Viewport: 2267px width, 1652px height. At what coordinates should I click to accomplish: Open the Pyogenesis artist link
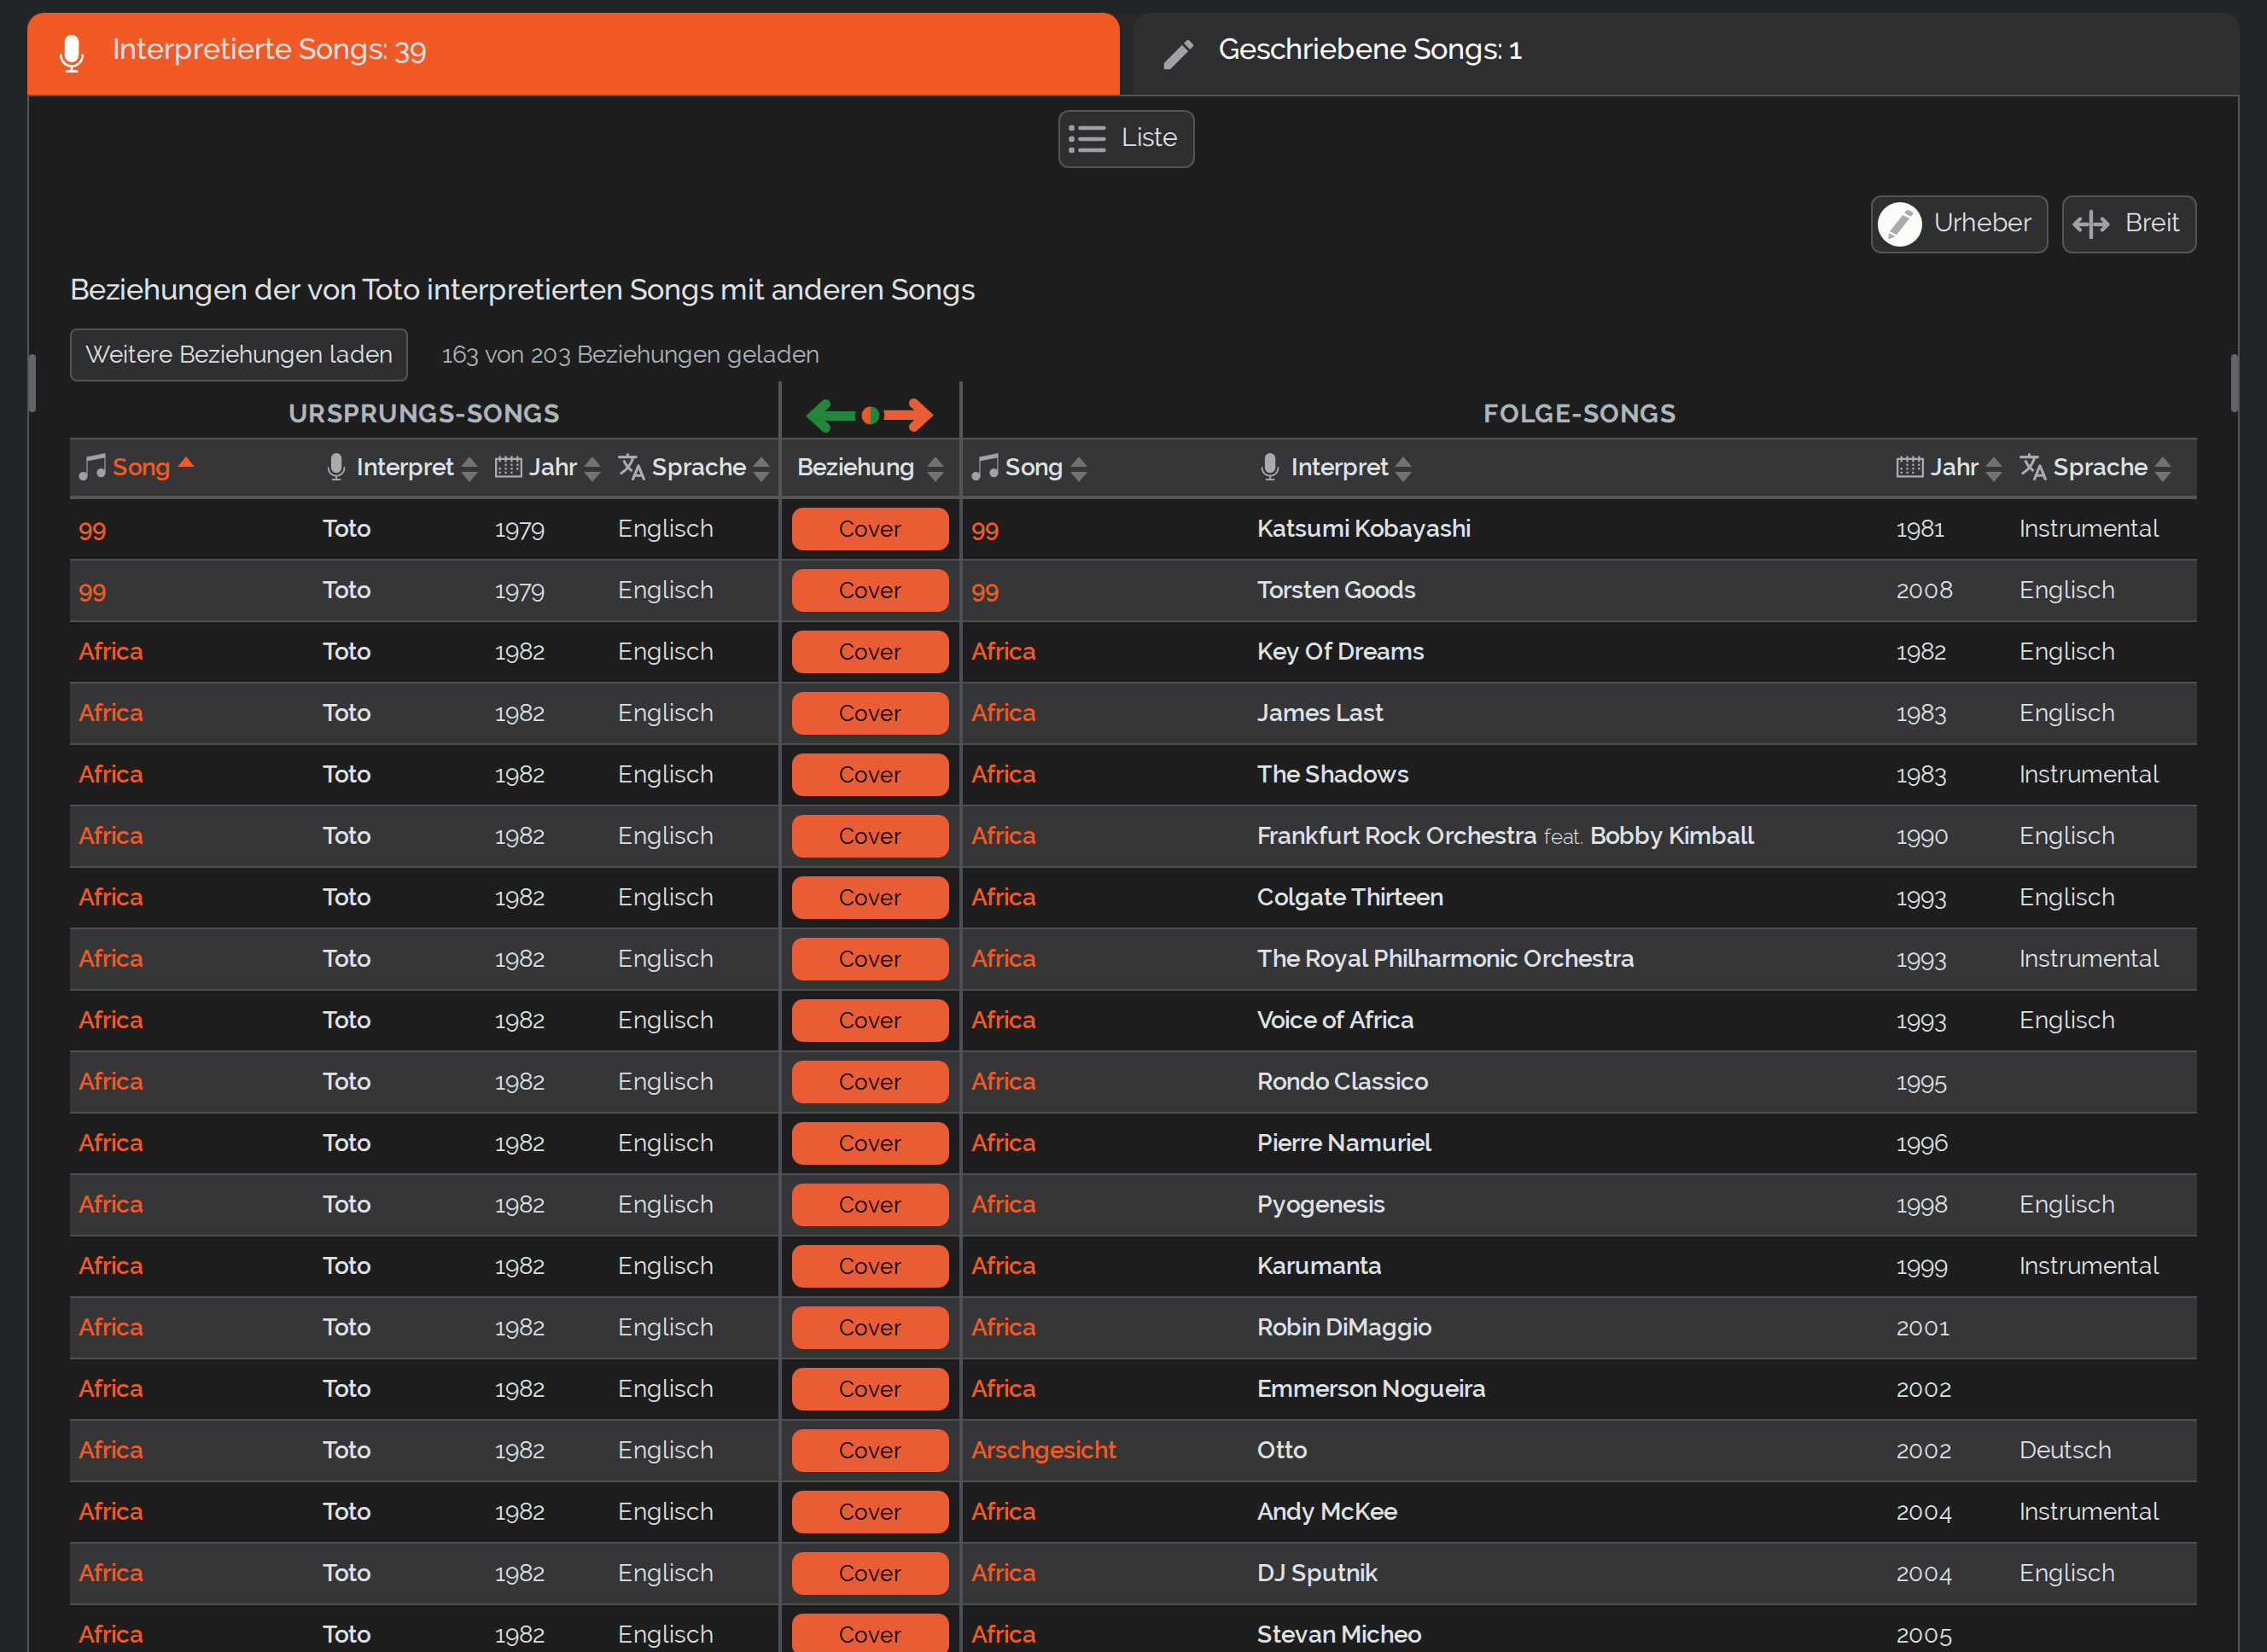1320,1205
